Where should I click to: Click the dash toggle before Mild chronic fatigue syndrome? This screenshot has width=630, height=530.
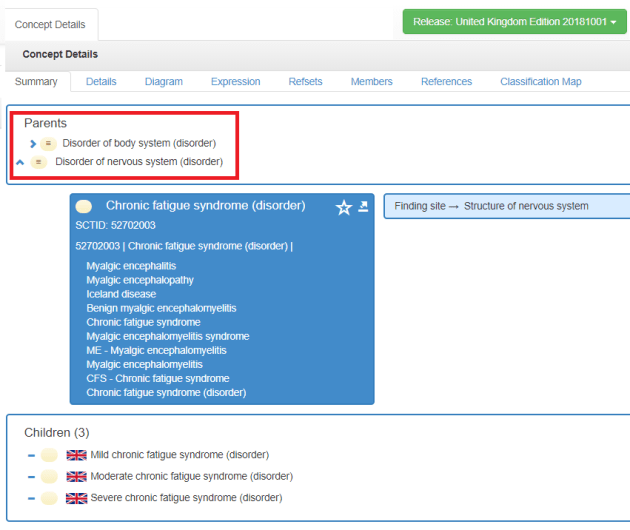(x=32, y=455)
